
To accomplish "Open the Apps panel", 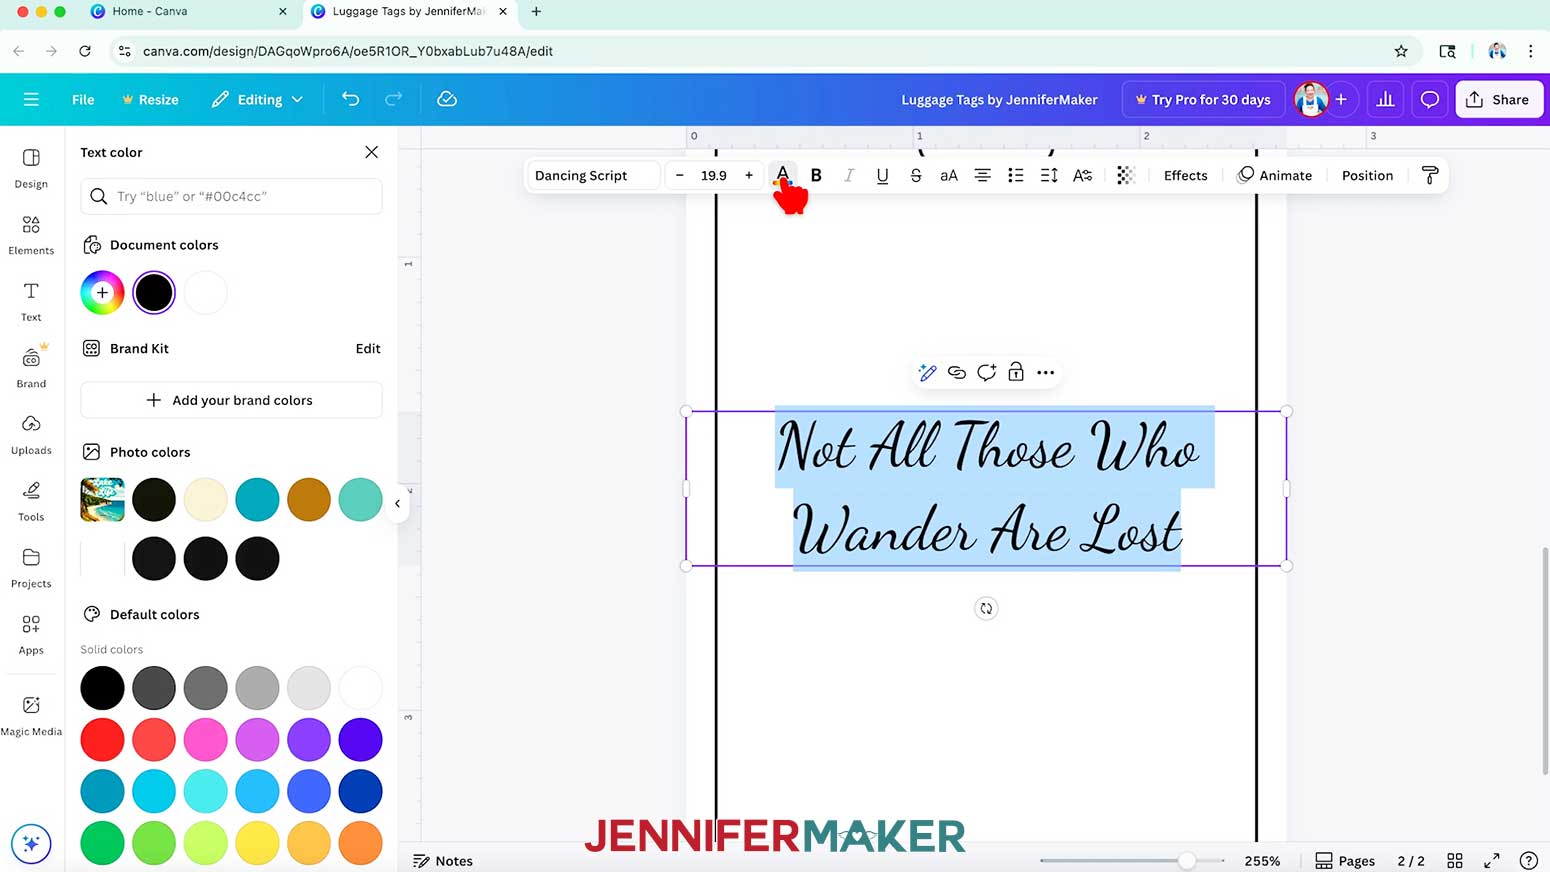I will (31, 634).
